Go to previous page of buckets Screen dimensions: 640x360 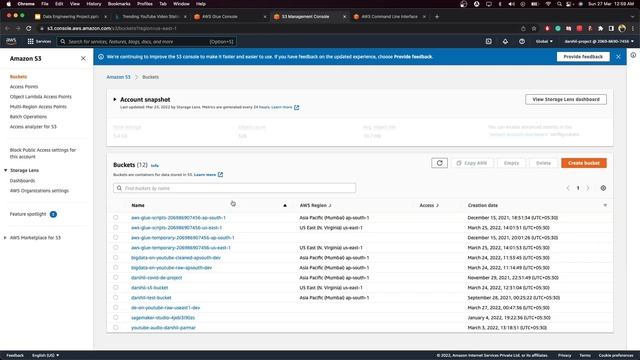coord(568,188)
